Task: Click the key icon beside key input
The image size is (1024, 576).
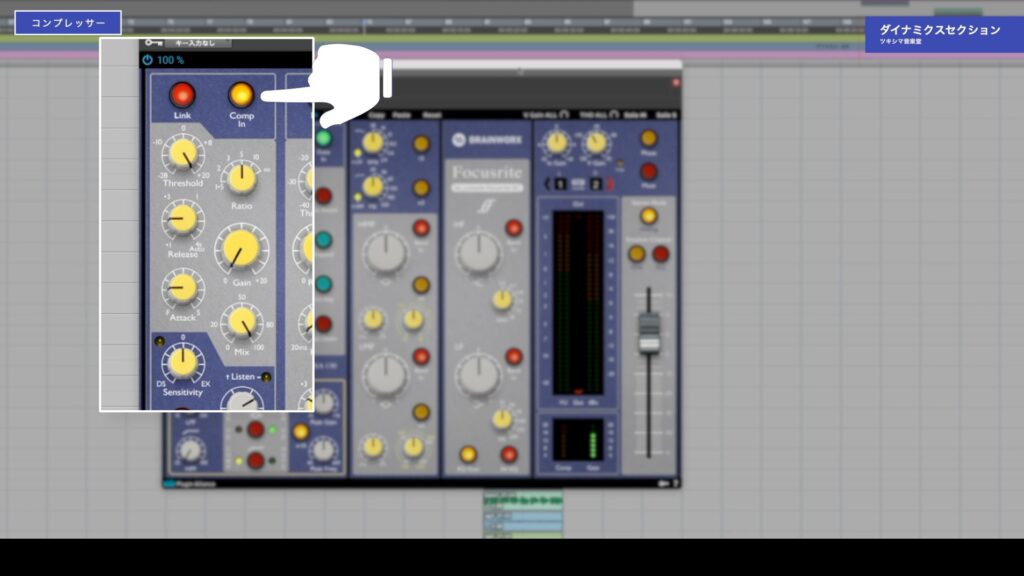Action: point(153,43)
